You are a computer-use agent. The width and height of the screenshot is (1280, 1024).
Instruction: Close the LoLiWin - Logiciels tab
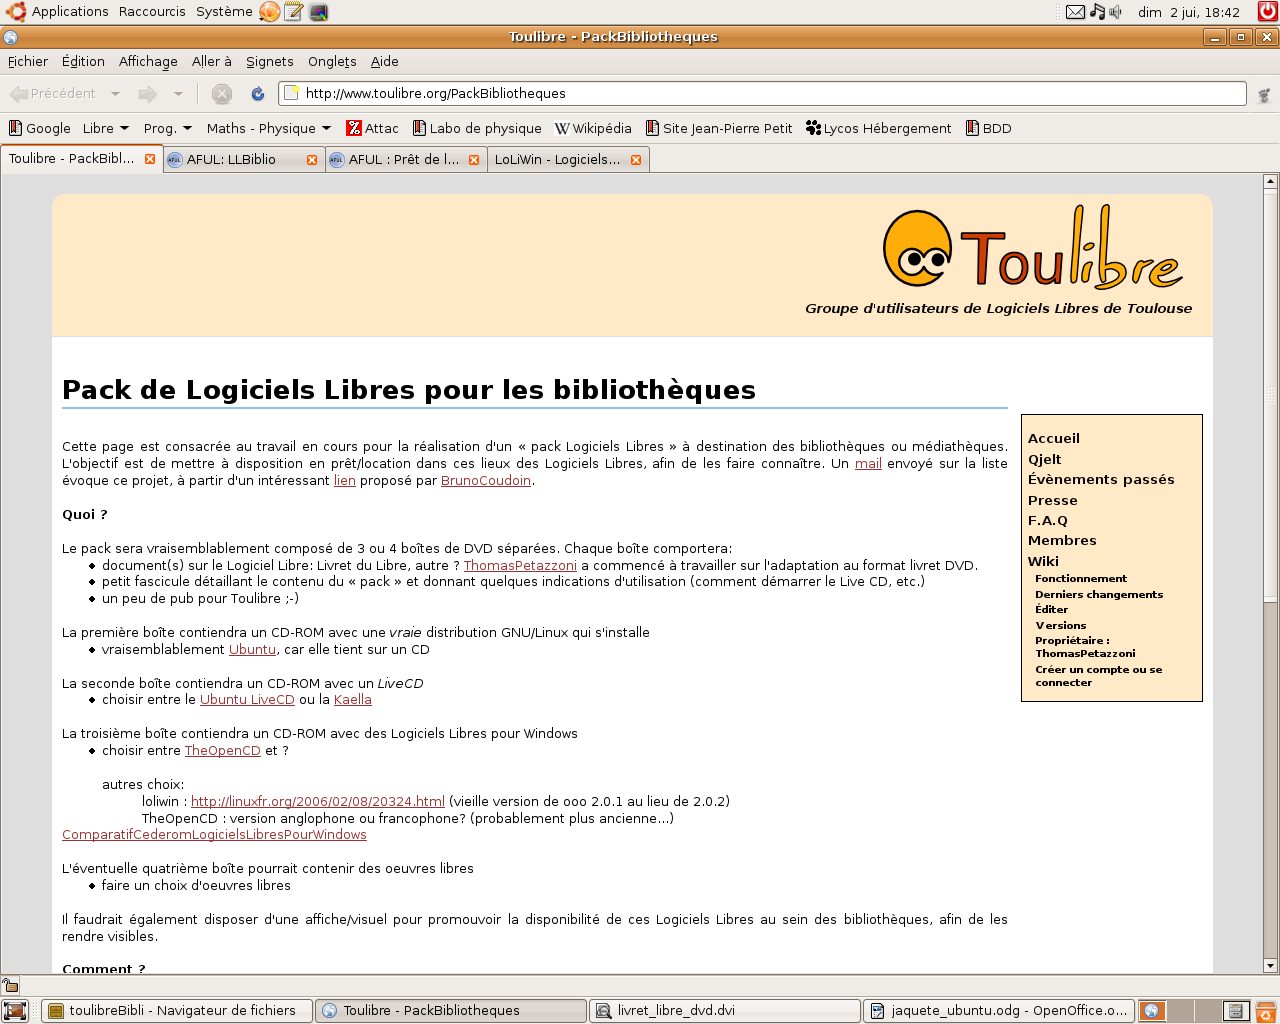pyautogui.click(x=636, y=160)
